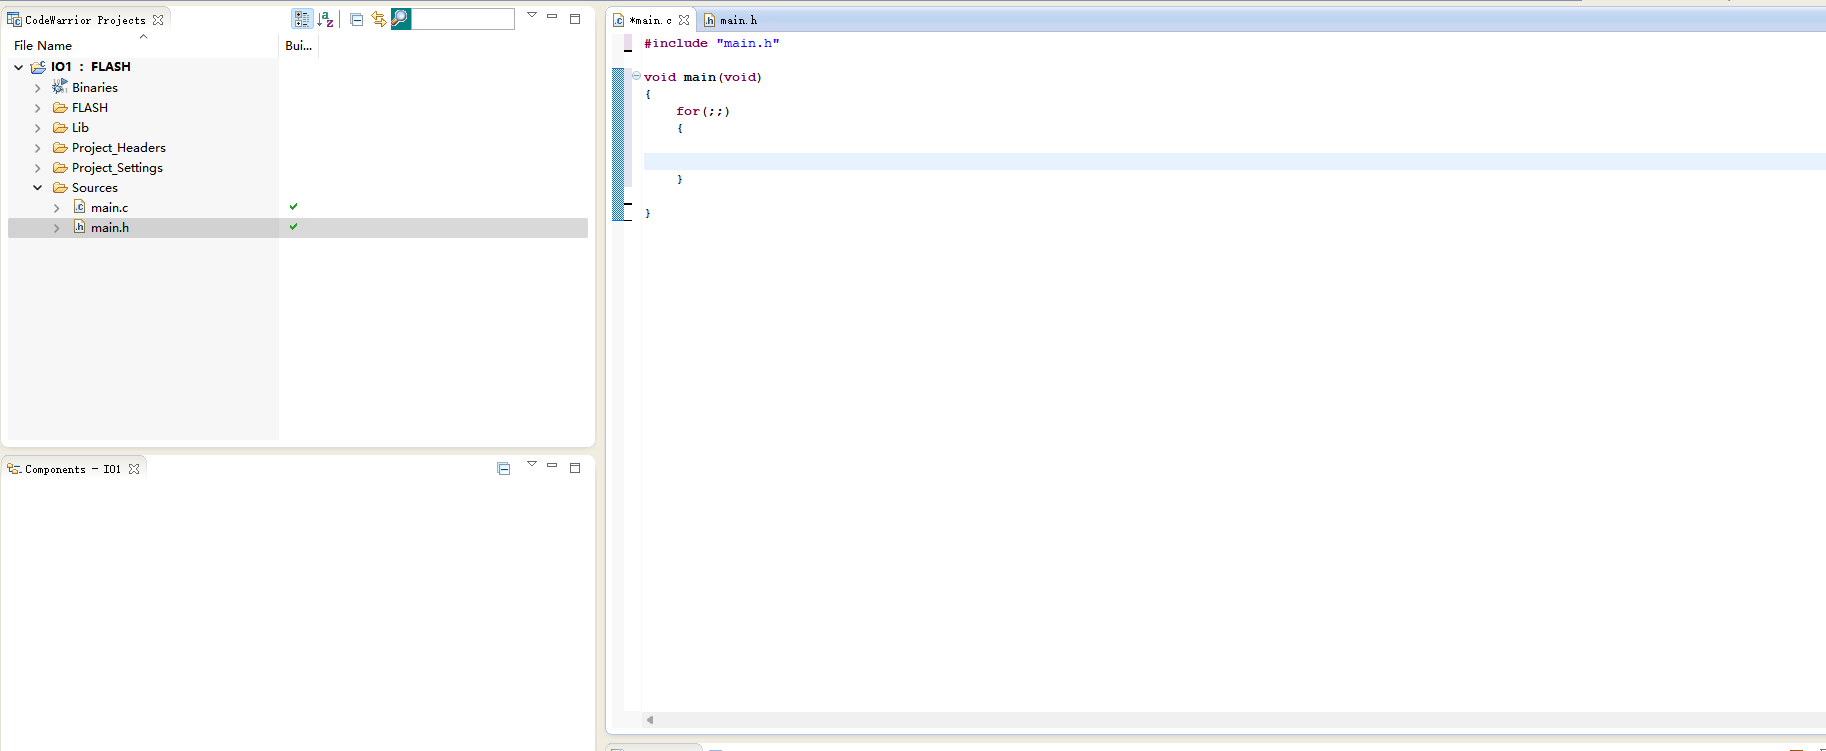Select main.c in the Sources folder
1826x751 pixels.
[109, 208]
